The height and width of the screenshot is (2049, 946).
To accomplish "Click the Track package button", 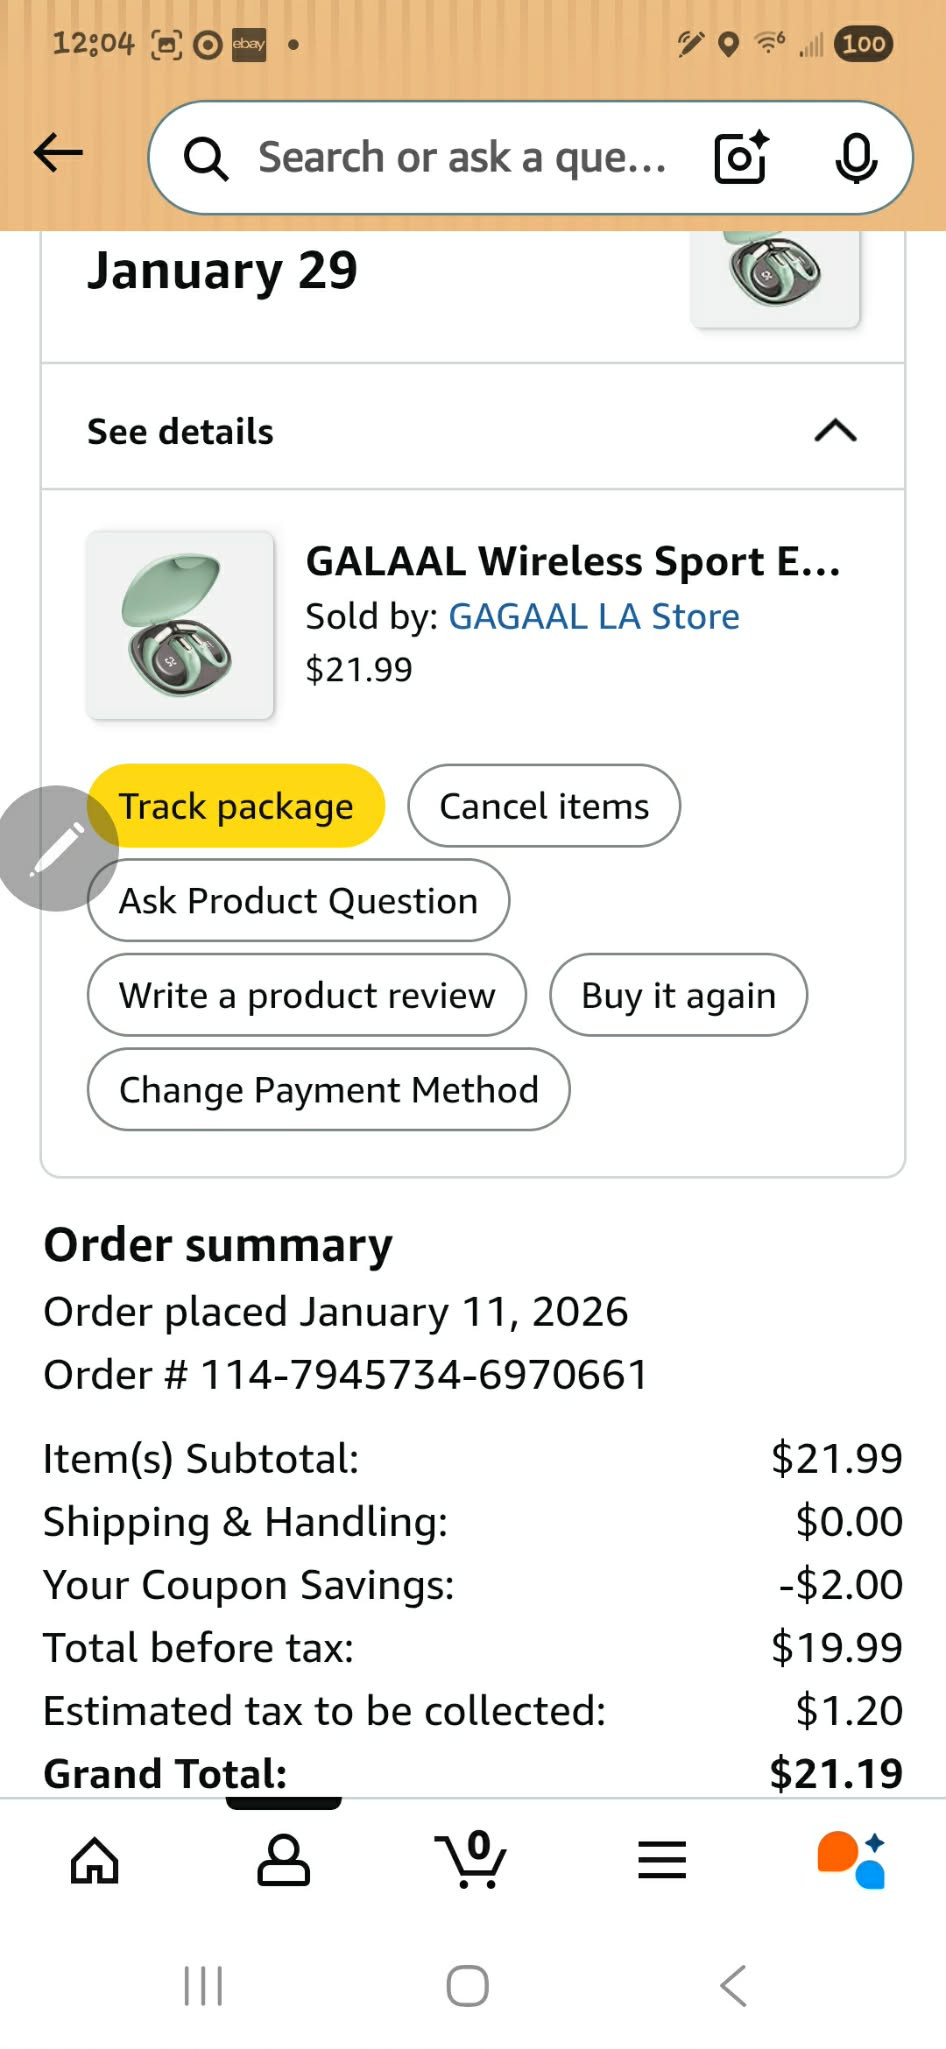I will pos(237,806).
